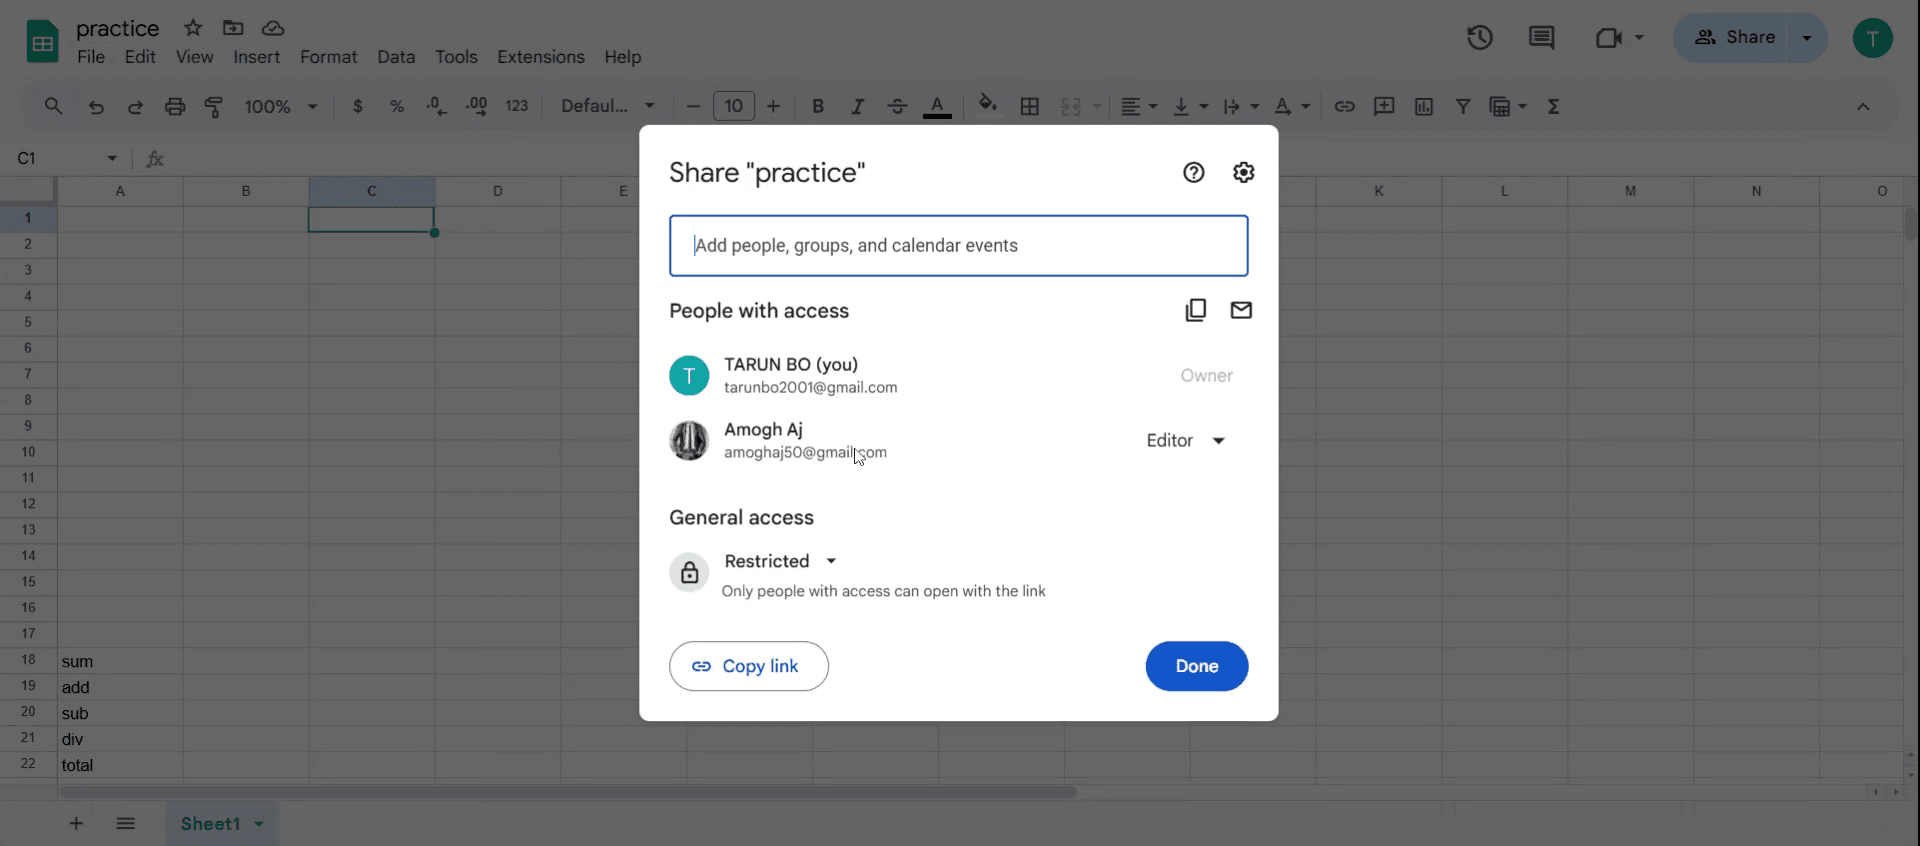Toggle strikethrough formatting
The height and width of the screenshot is (846, 1920).
point(897,106)
